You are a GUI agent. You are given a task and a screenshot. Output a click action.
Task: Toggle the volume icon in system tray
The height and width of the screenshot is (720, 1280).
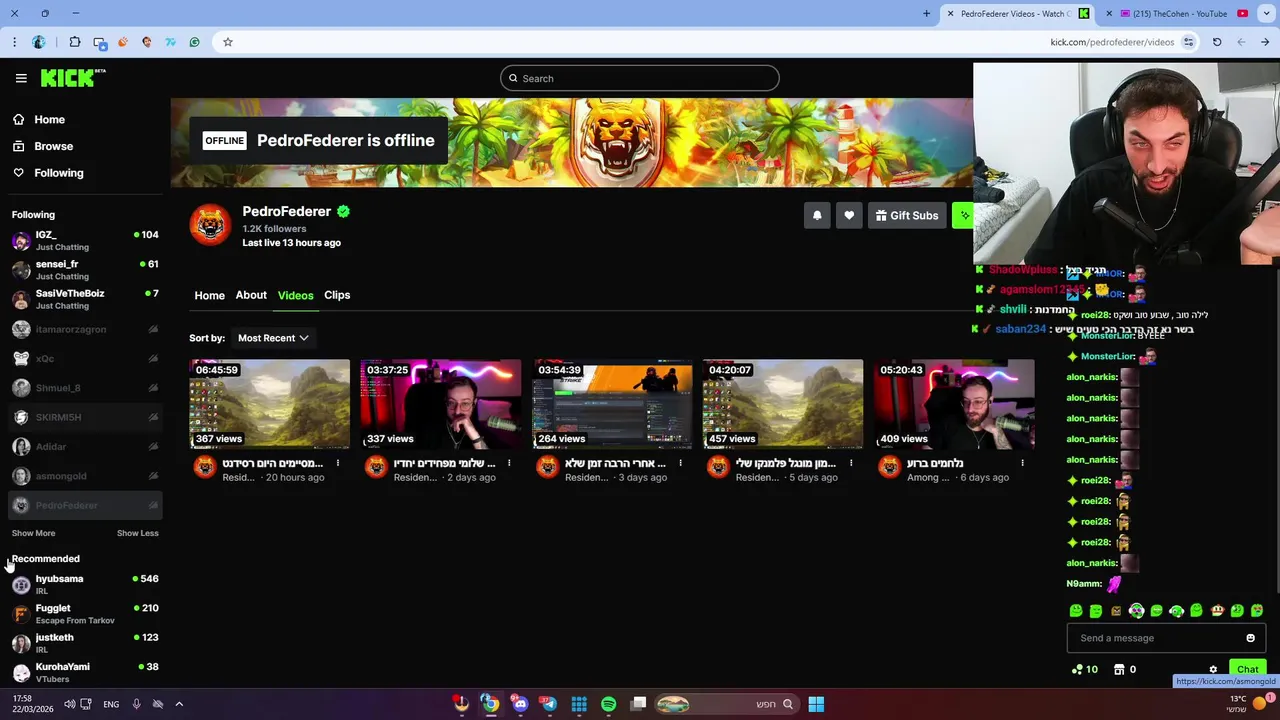pyautogui.click(x=70, y=704)
